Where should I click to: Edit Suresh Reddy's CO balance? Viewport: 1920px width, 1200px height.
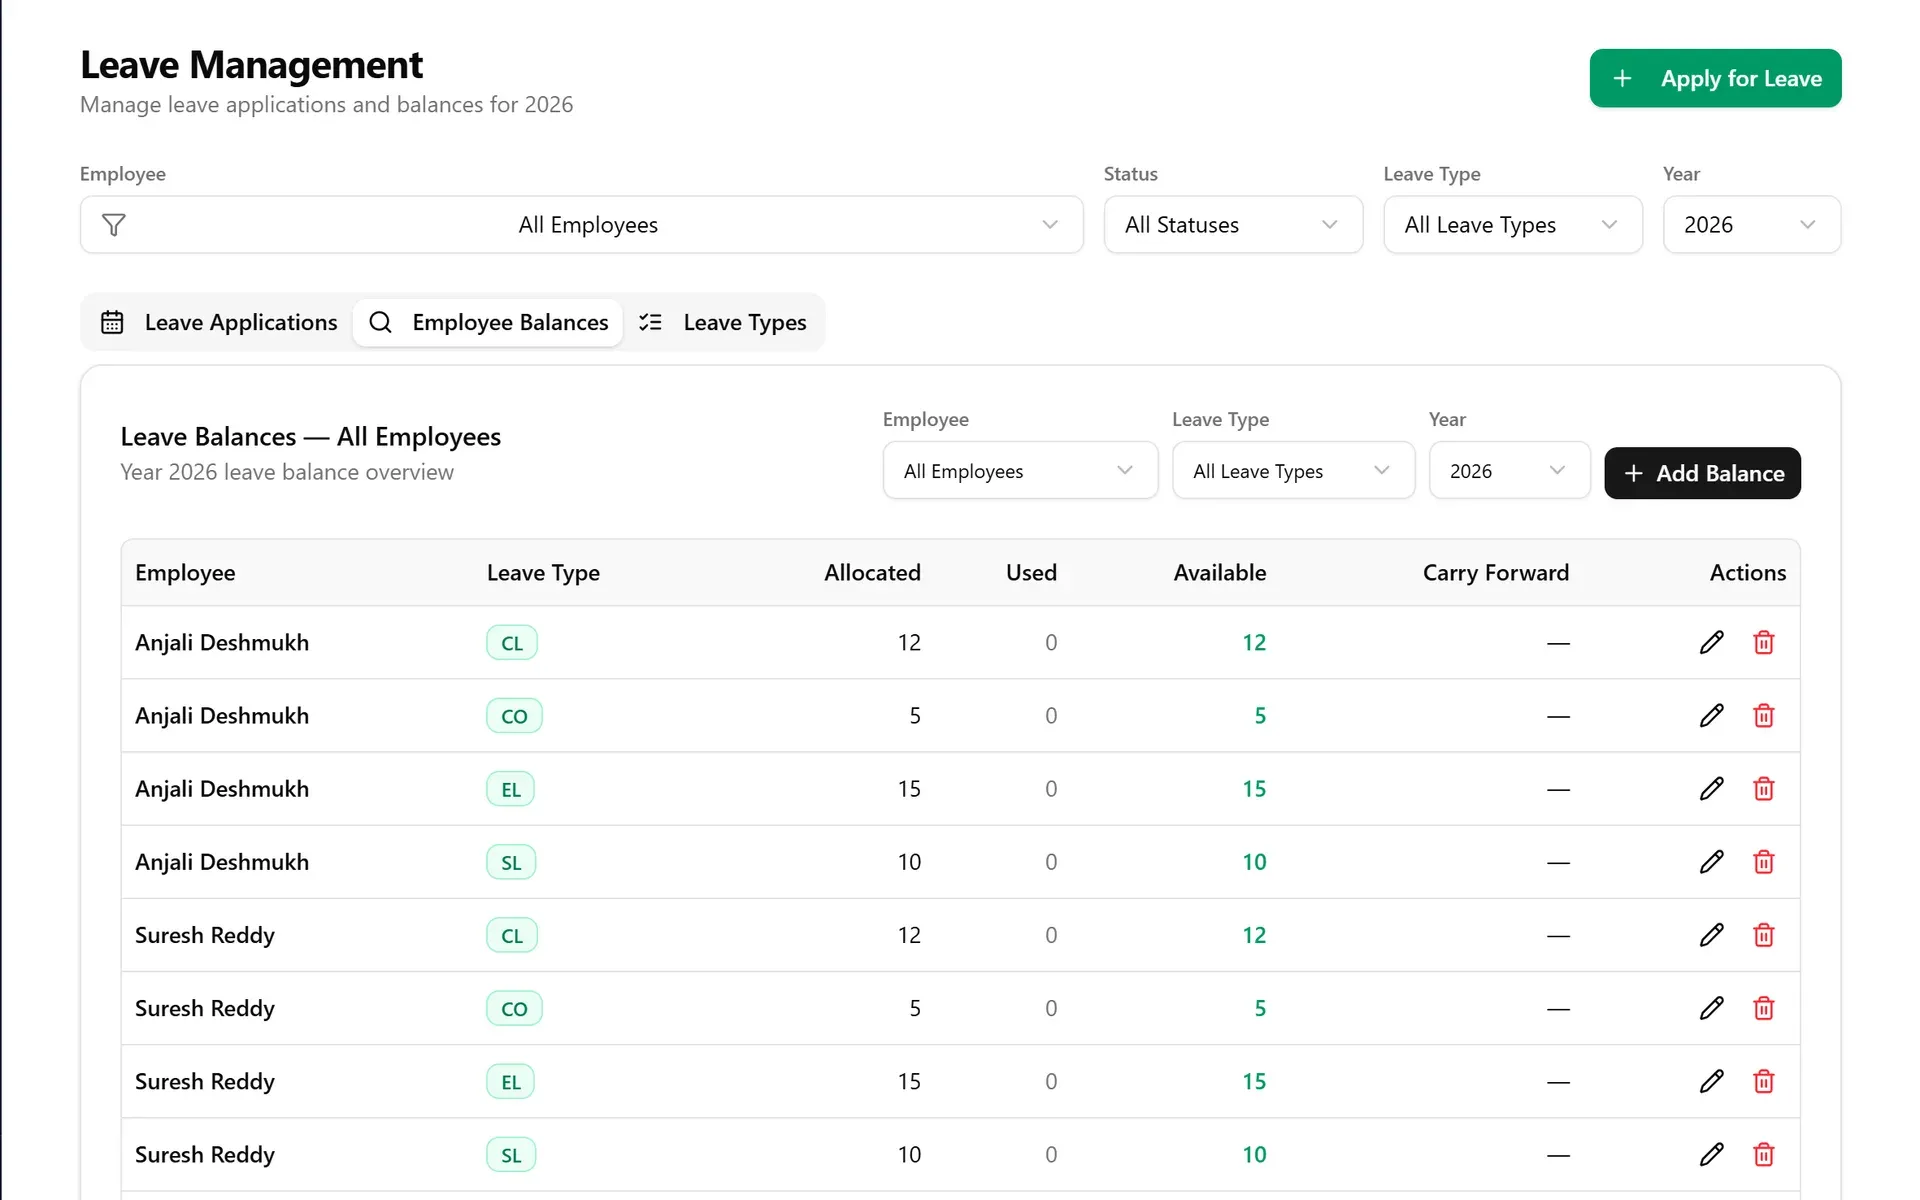pos(1711,1007)
